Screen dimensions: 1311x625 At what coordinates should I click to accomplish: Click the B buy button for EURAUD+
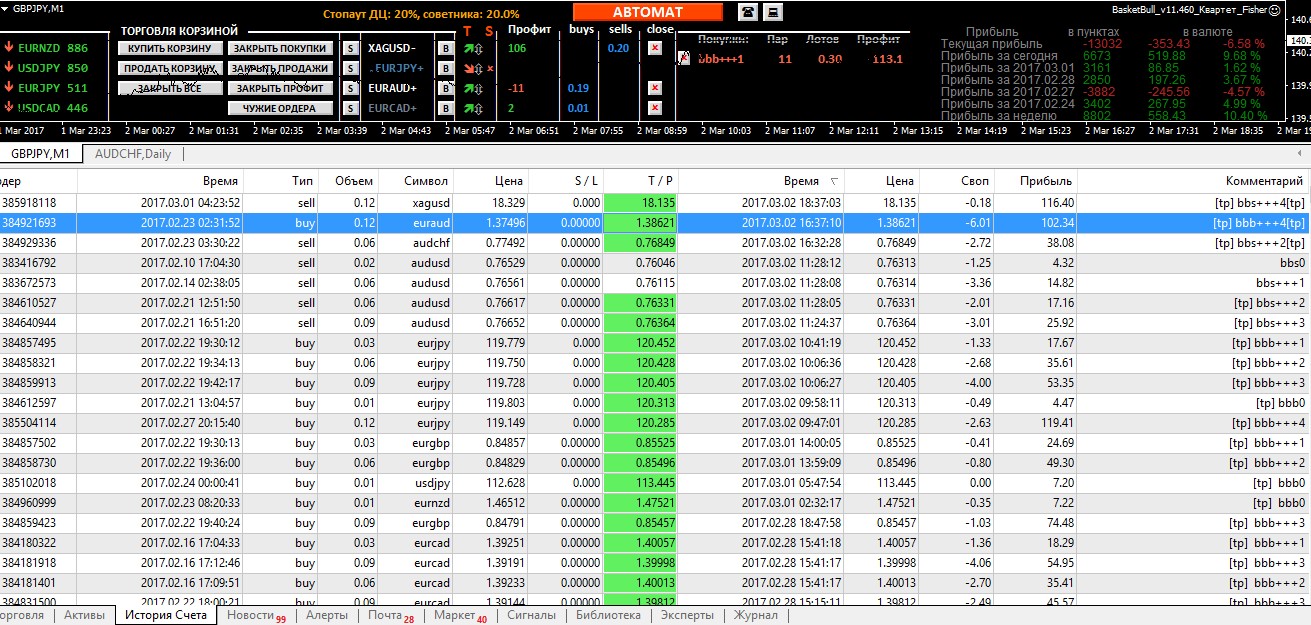click(x=446, y=88)
